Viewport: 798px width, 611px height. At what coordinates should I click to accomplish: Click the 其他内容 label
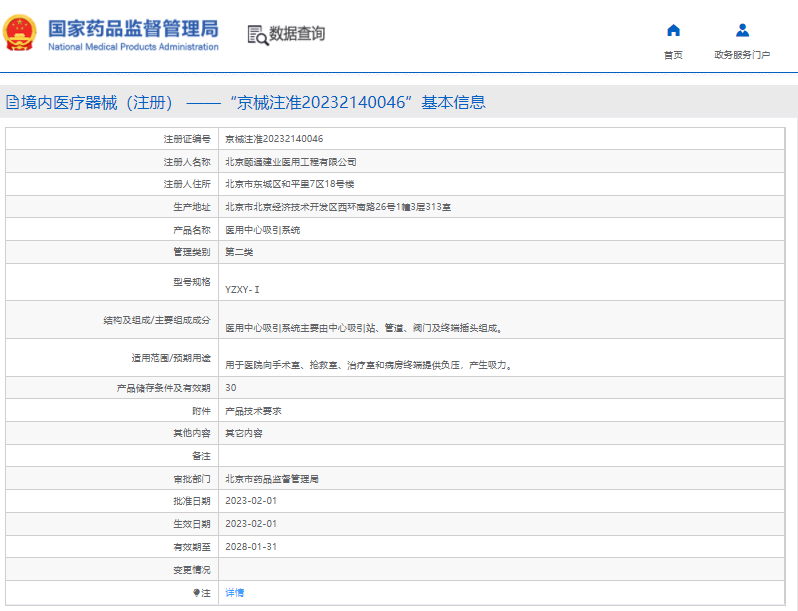tap(192, 433)
